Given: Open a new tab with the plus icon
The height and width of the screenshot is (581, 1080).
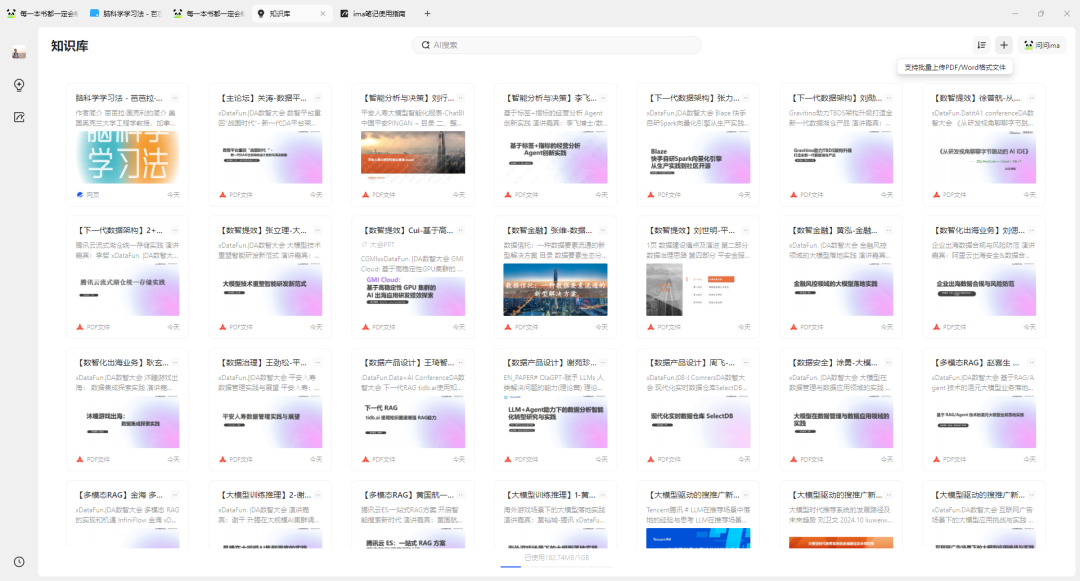Looking at the screenshot, I should (x=427, y=13).
